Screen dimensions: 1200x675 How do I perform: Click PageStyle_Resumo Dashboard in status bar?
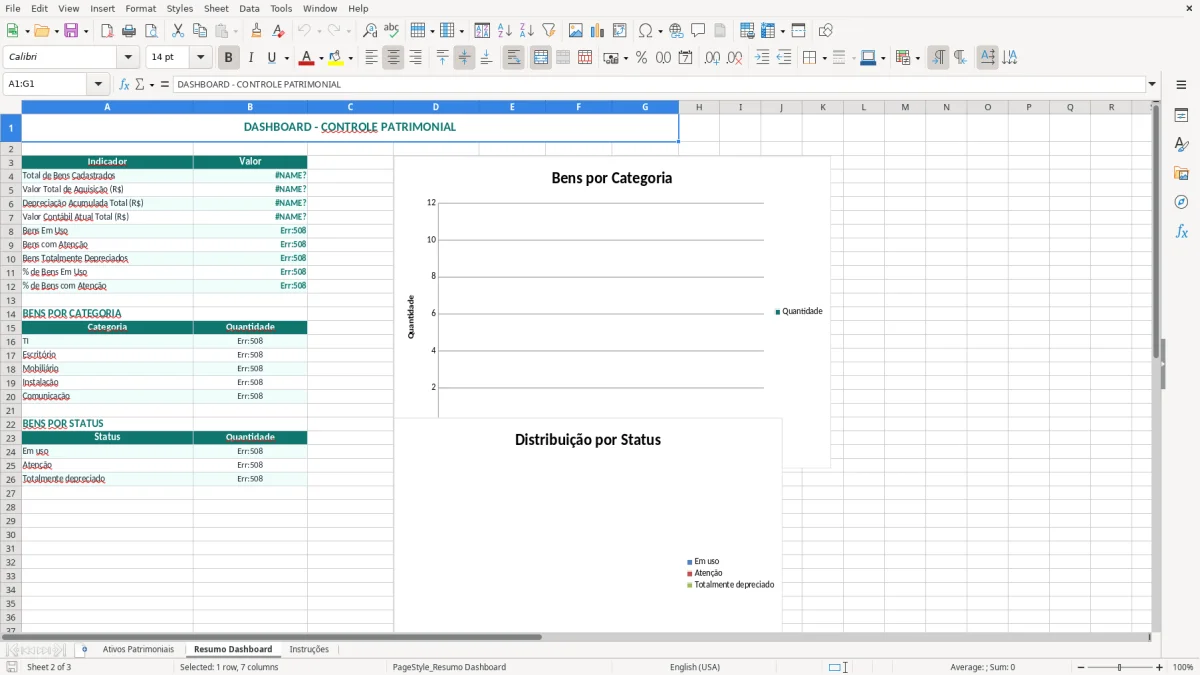pos(449,667)
